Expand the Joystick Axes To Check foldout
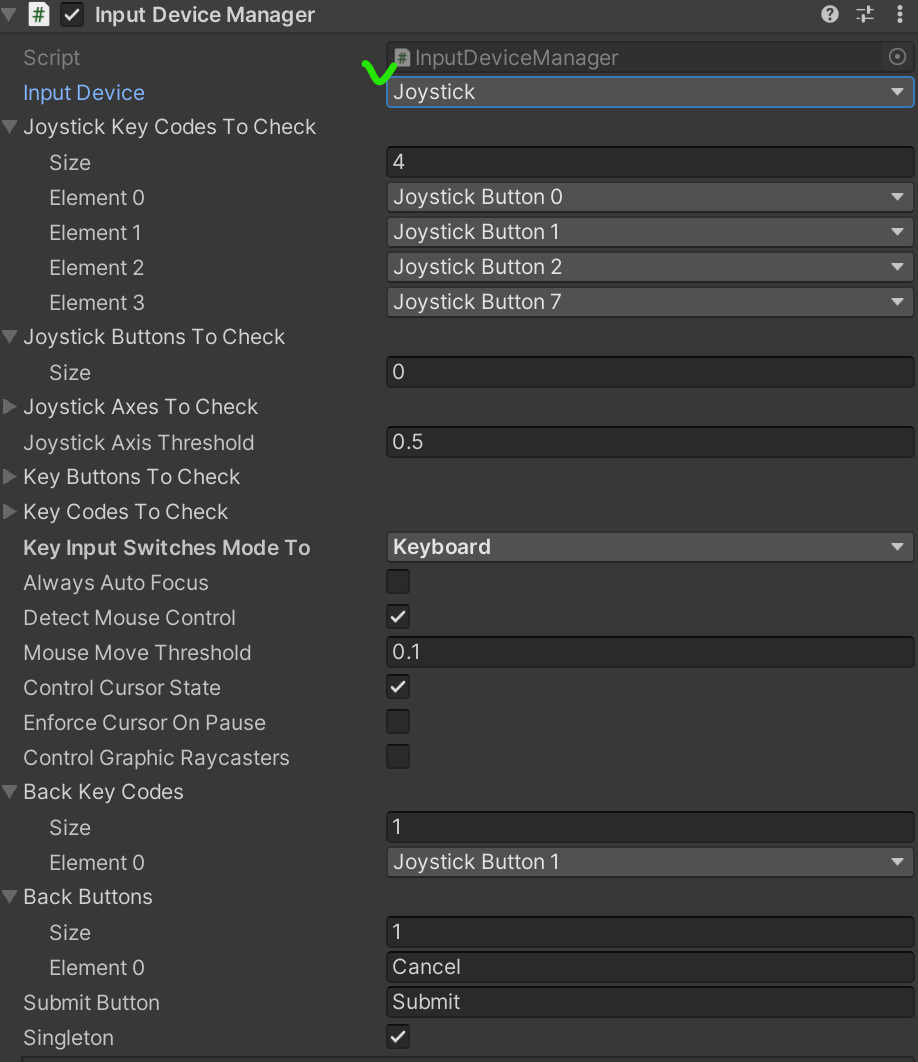Screen dimensions: 918x1062 coord(10,407)
